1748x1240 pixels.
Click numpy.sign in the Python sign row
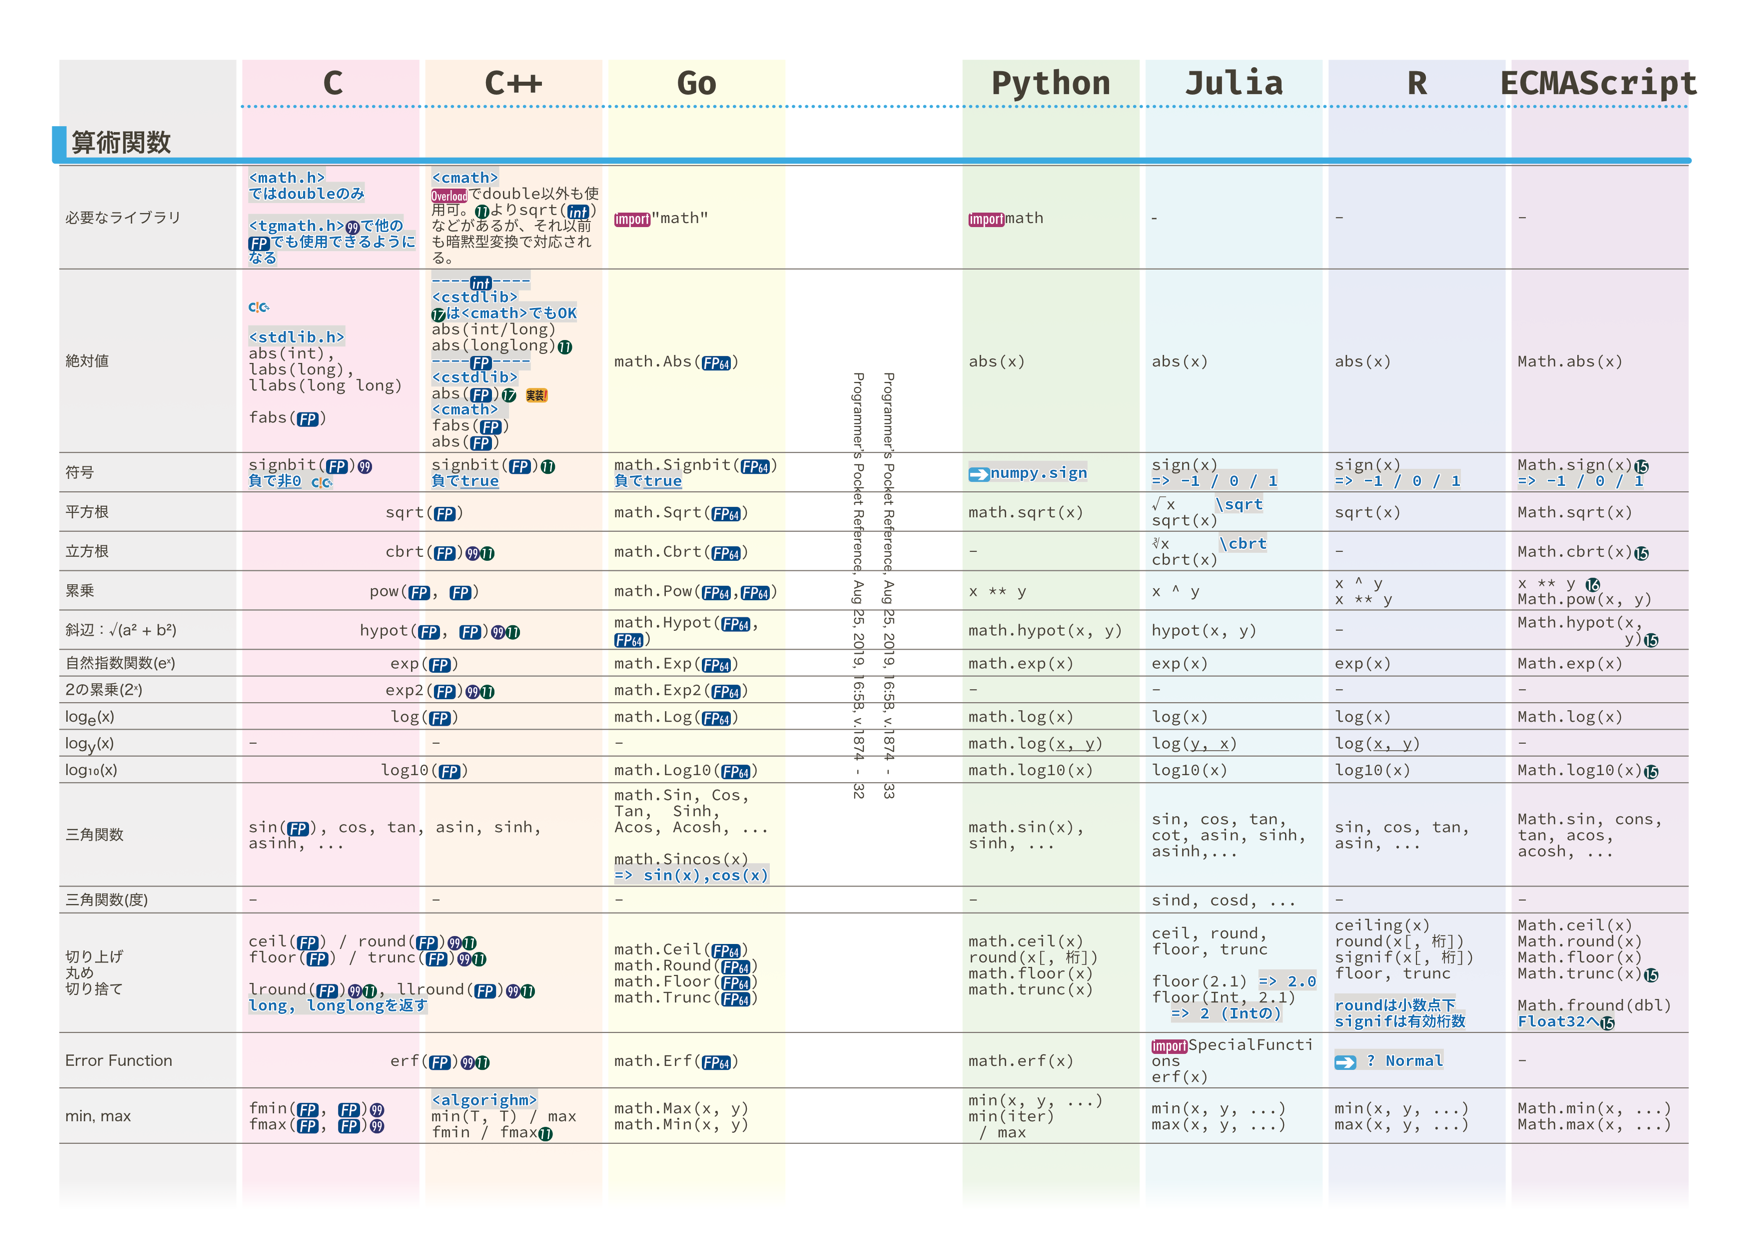pyautogui.click(x=1039, y=473)
